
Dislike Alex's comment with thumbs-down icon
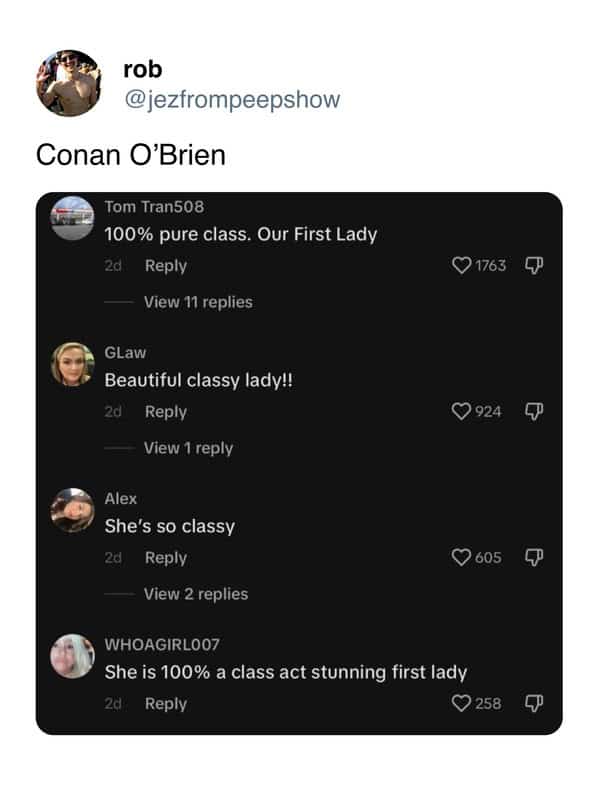[x=534, y=557]
